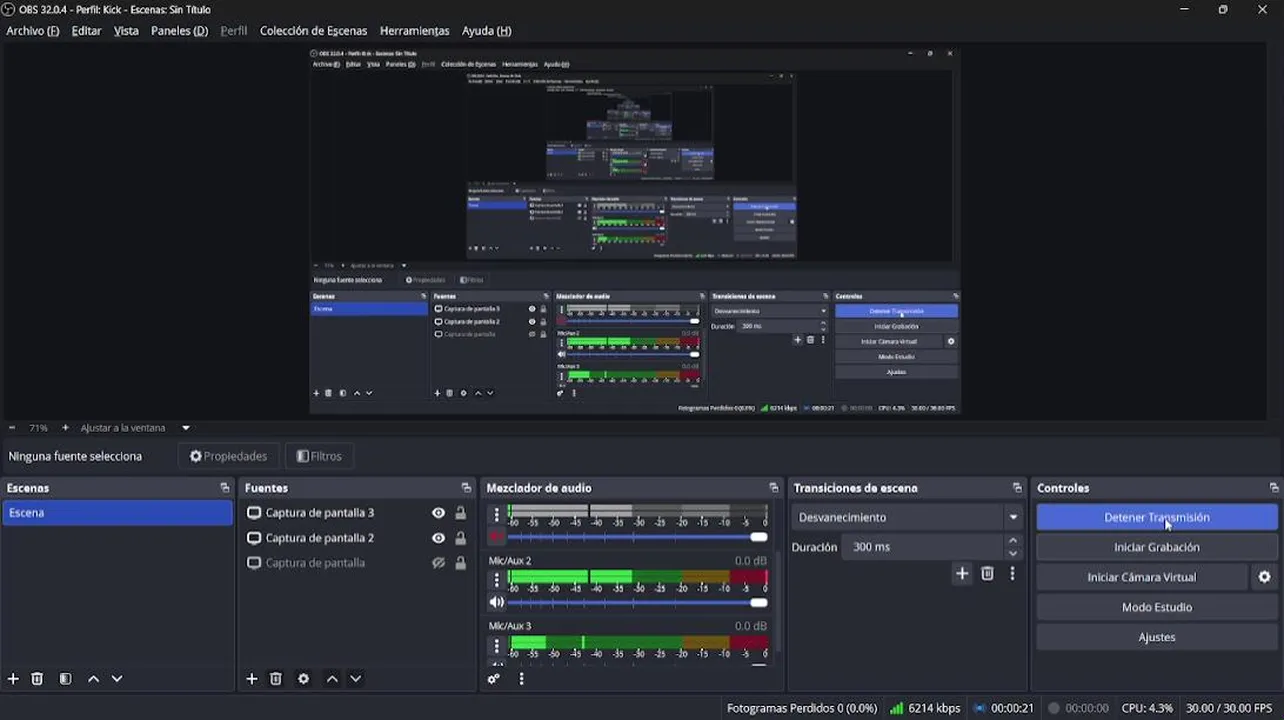Image resolution: width=1284 pixels, height=720 pixels.
Task: Decrease transition duration with down arrow
Action: (1013, 553)
